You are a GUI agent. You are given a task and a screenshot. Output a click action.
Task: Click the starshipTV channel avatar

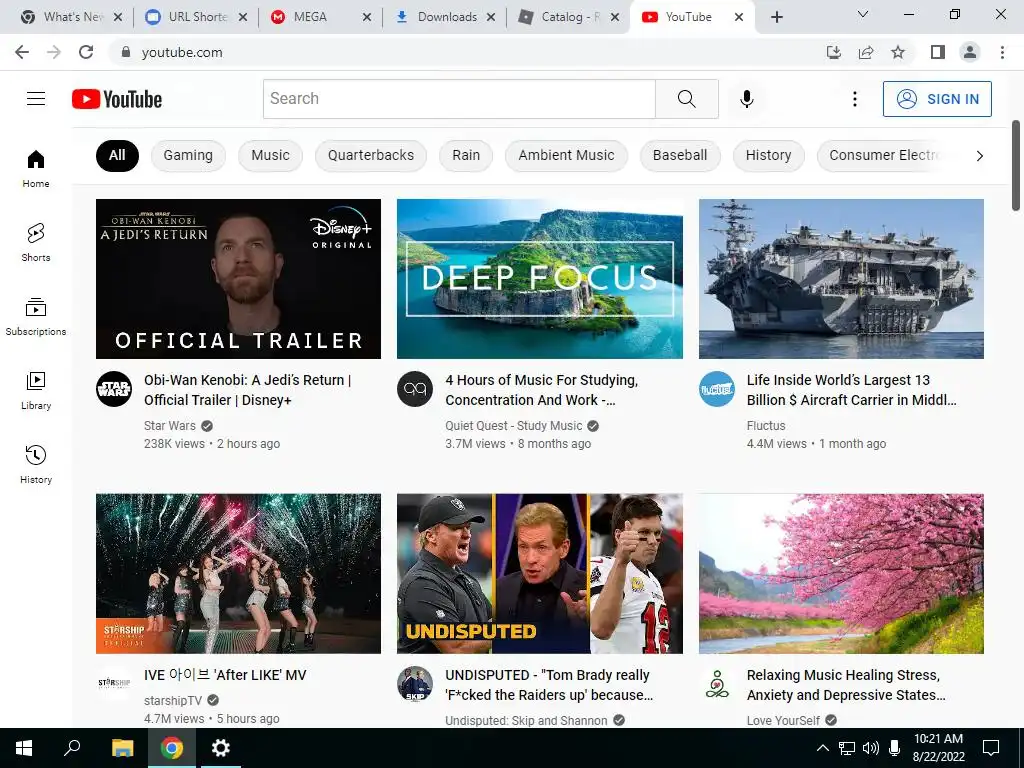coord(114,683)
